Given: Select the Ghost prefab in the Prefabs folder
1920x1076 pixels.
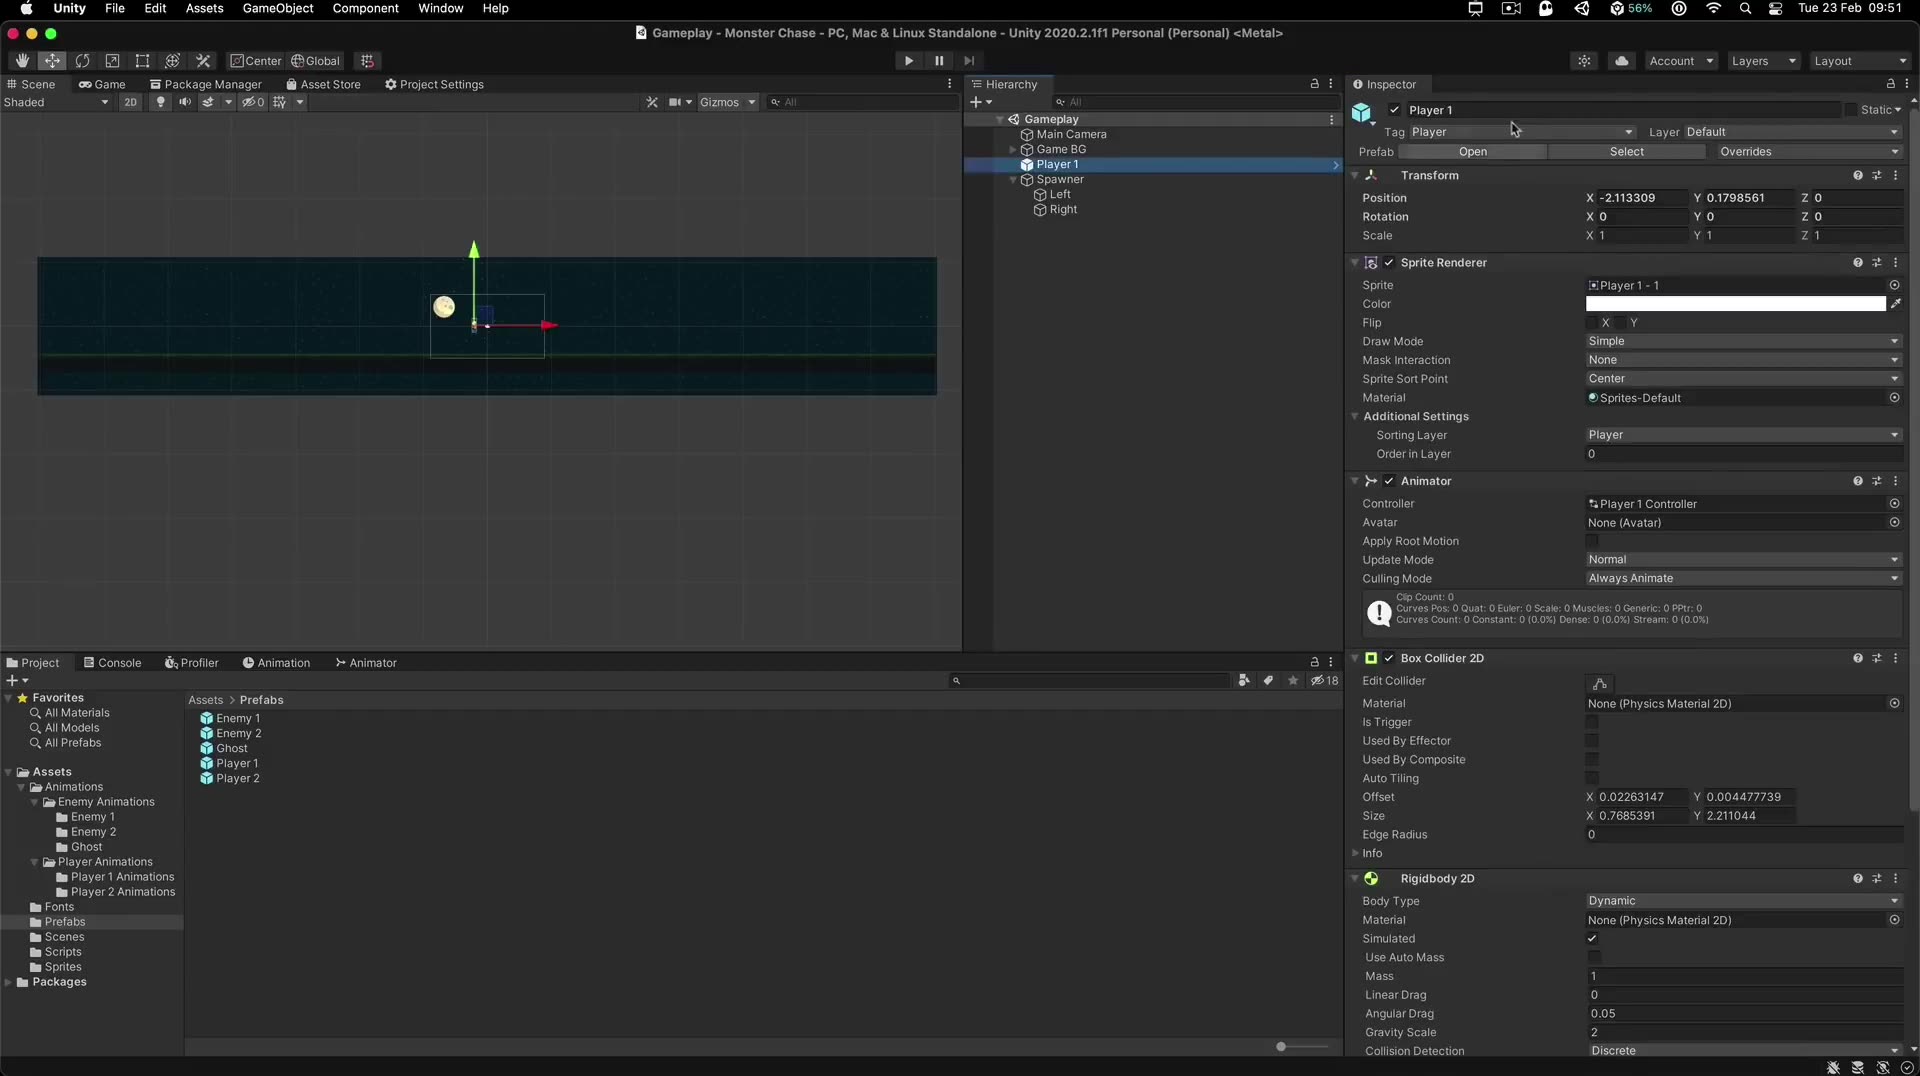Looking at the screenshot, I should [x=234, y=748].
